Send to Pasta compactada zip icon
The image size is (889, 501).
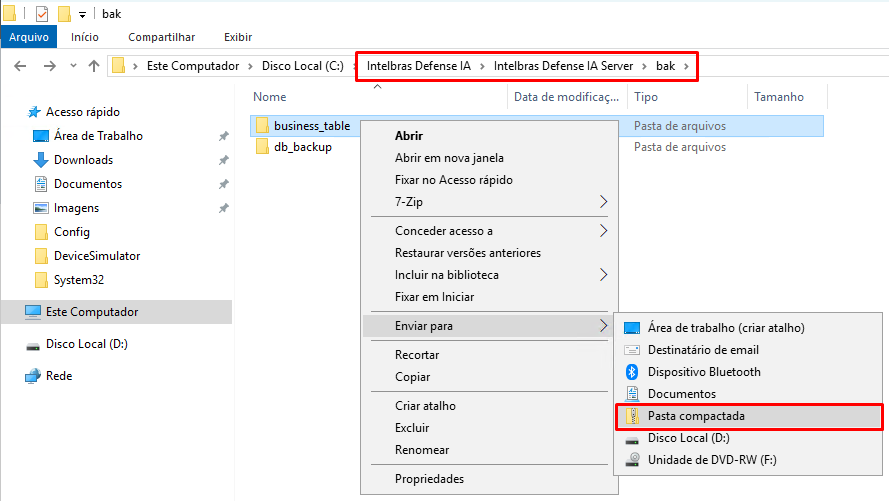pyautogui.click(x=632, y=416)
